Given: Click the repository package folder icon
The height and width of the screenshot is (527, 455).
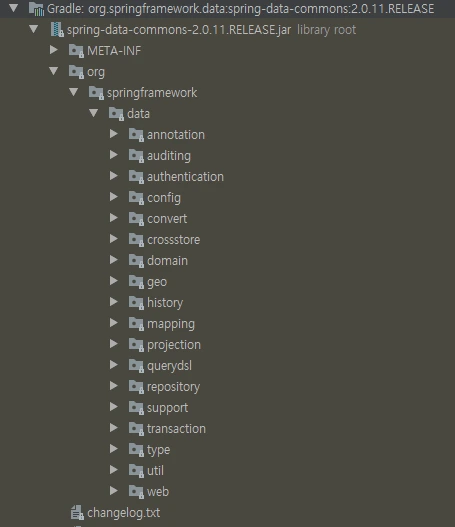Looking at the screenshot, I should [136, 387].
